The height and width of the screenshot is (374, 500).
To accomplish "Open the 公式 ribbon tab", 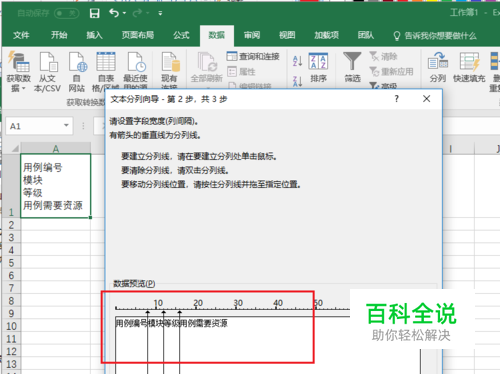I will pos(181,35).
